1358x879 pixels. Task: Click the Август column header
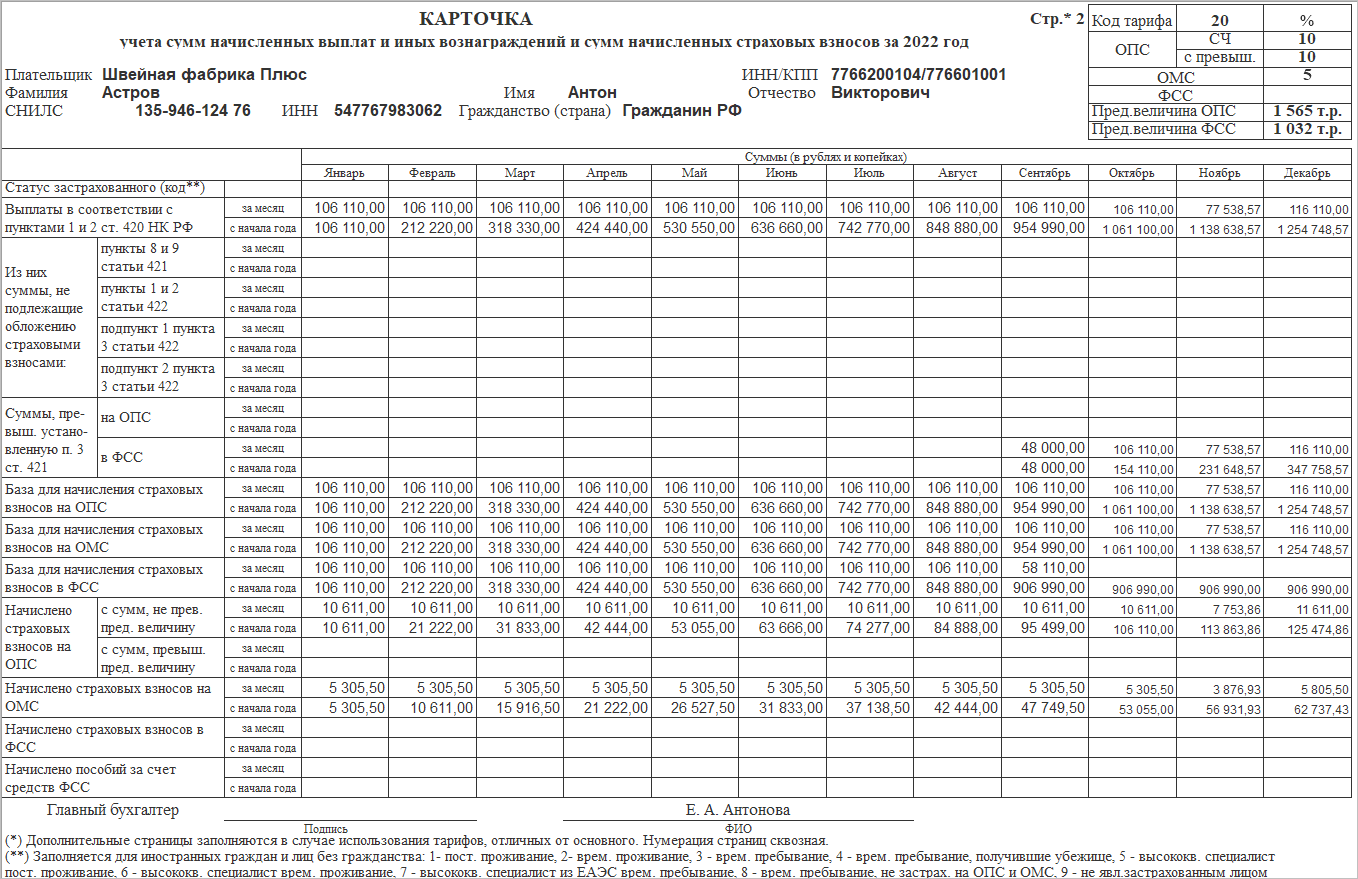957,173
